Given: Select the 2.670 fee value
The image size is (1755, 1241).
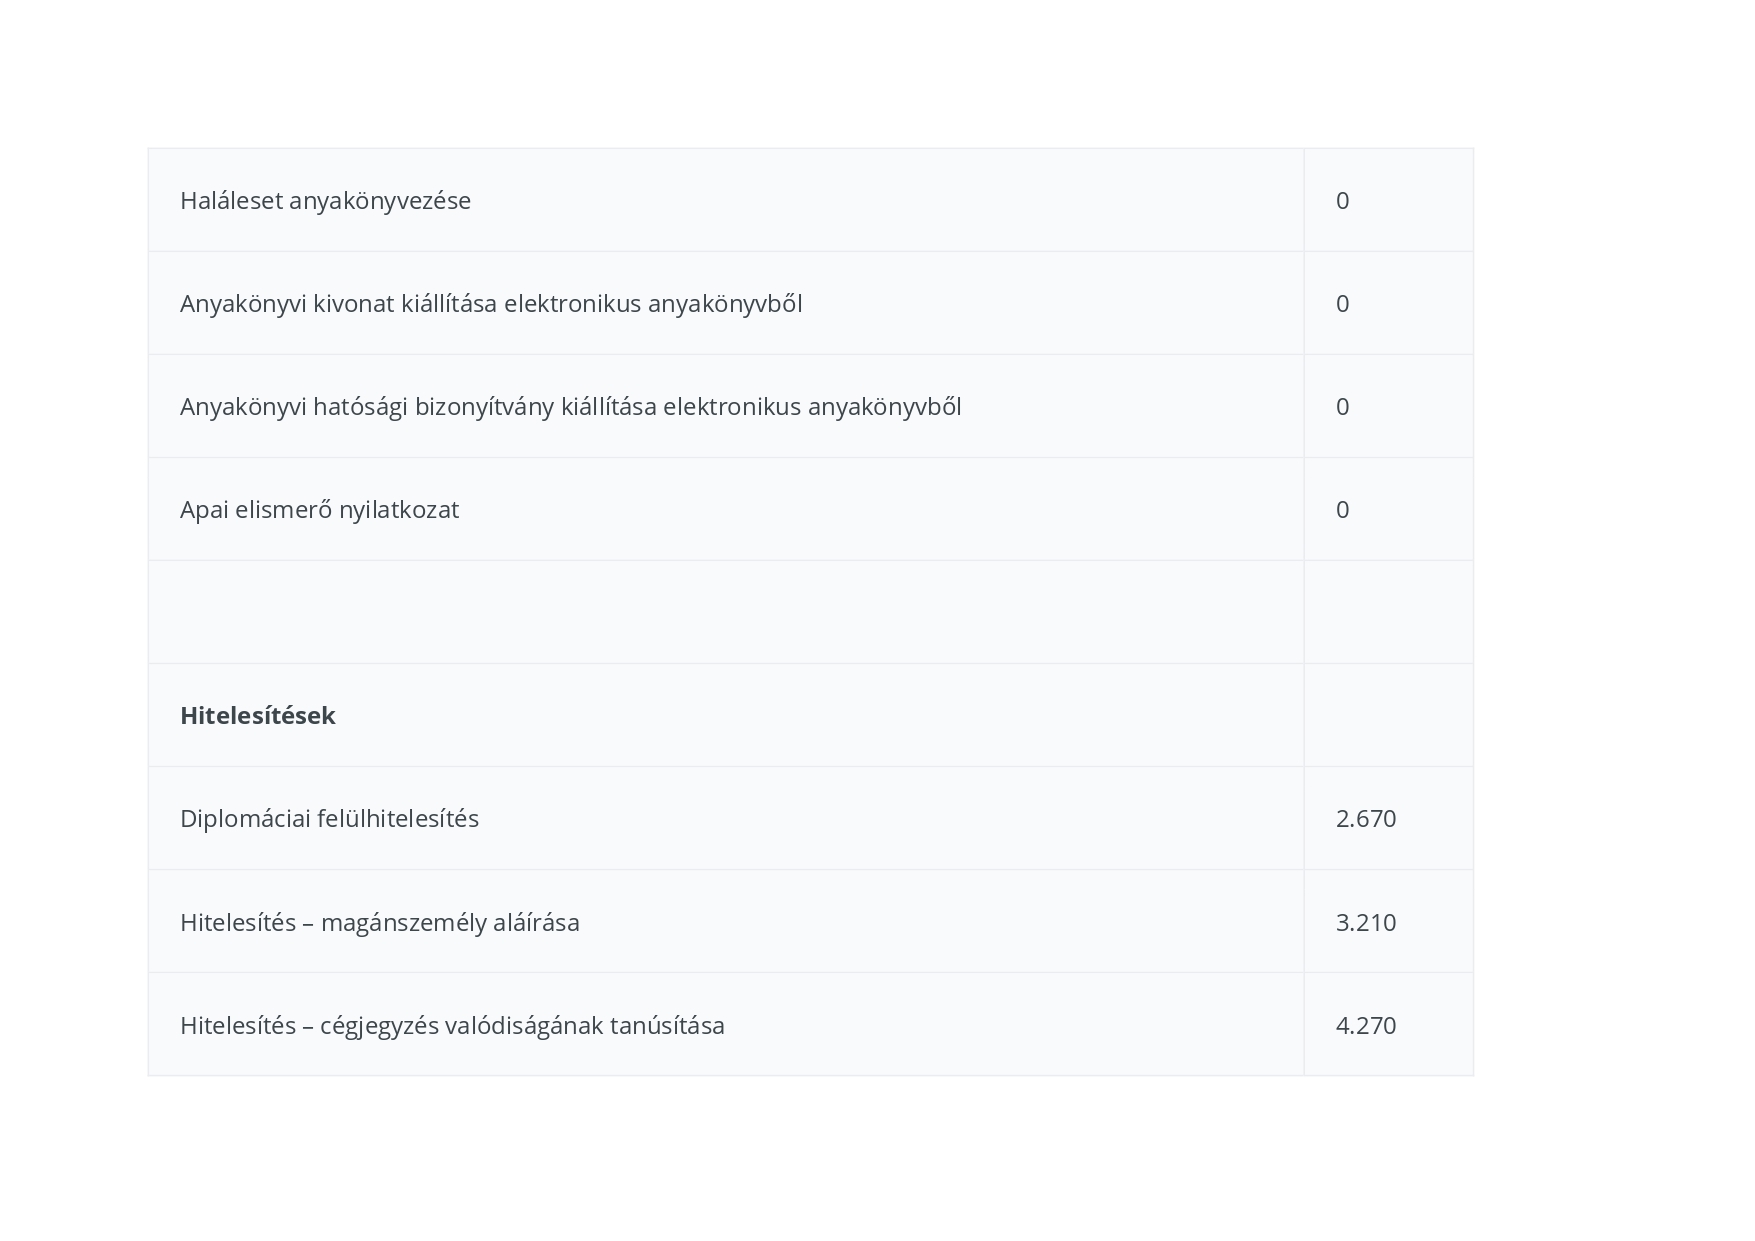Looking at the screenshot, I should (x=1365, y=819).
